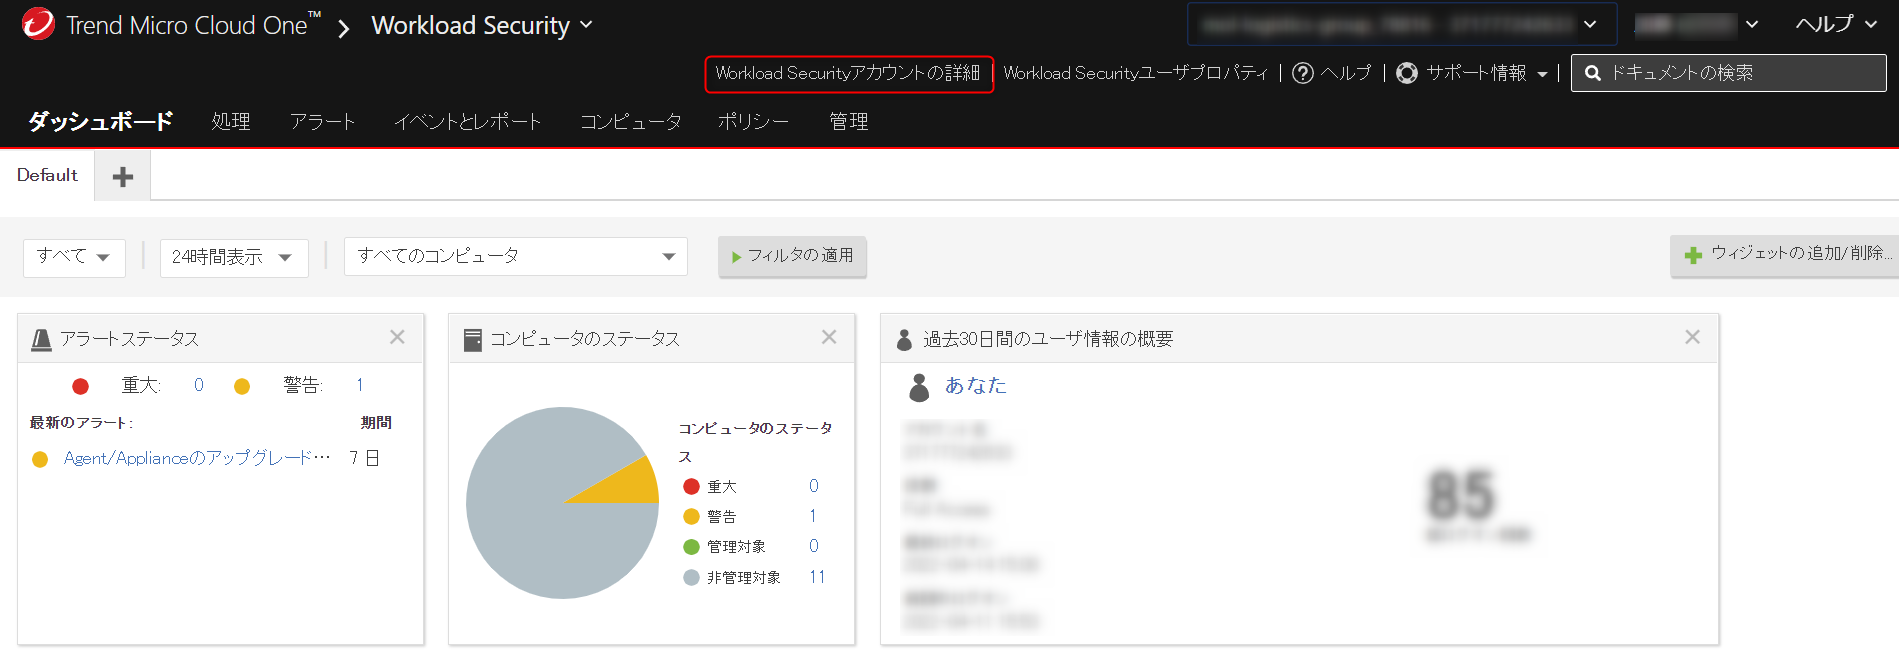Screen dimensions: 1899x665
Task: Click the ヘルプ link beside question icon
Action: pyautogui.click(x=1346, y=73)
